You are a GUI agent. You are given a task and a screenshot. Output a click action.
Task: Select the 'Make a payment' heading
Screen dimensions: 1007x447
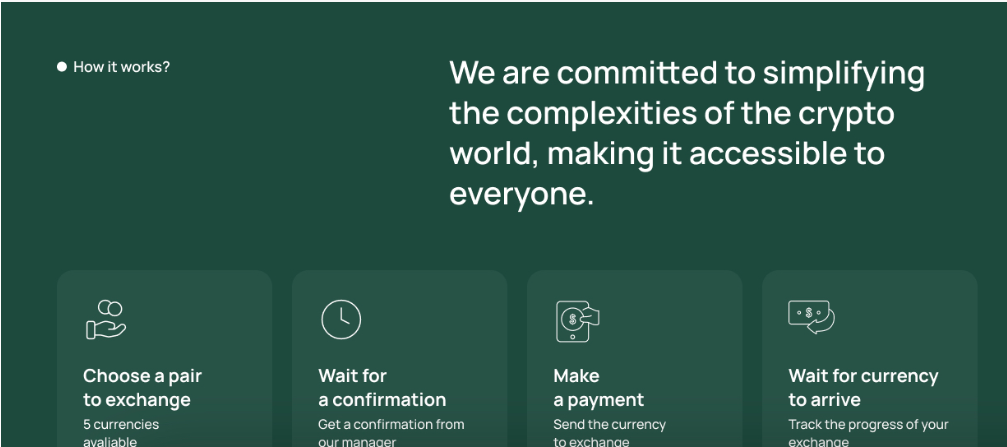tap(599, 388)
